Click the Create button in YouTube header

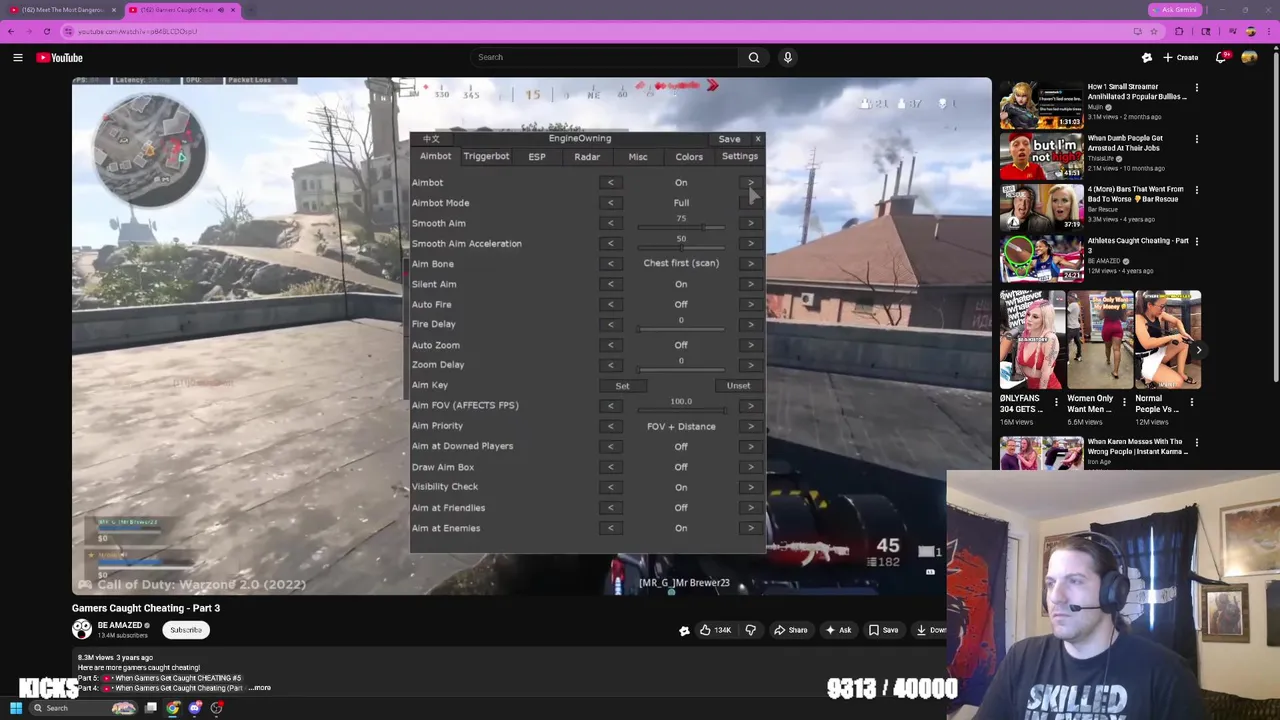point(1180,57)
